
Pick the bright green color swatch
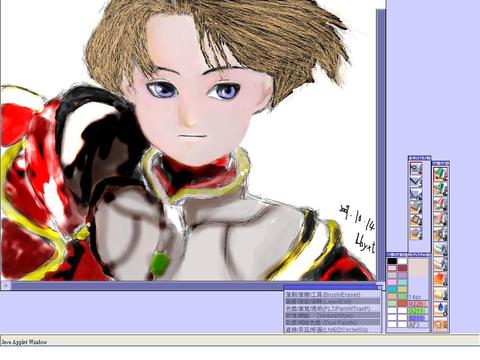coord(402,296)
